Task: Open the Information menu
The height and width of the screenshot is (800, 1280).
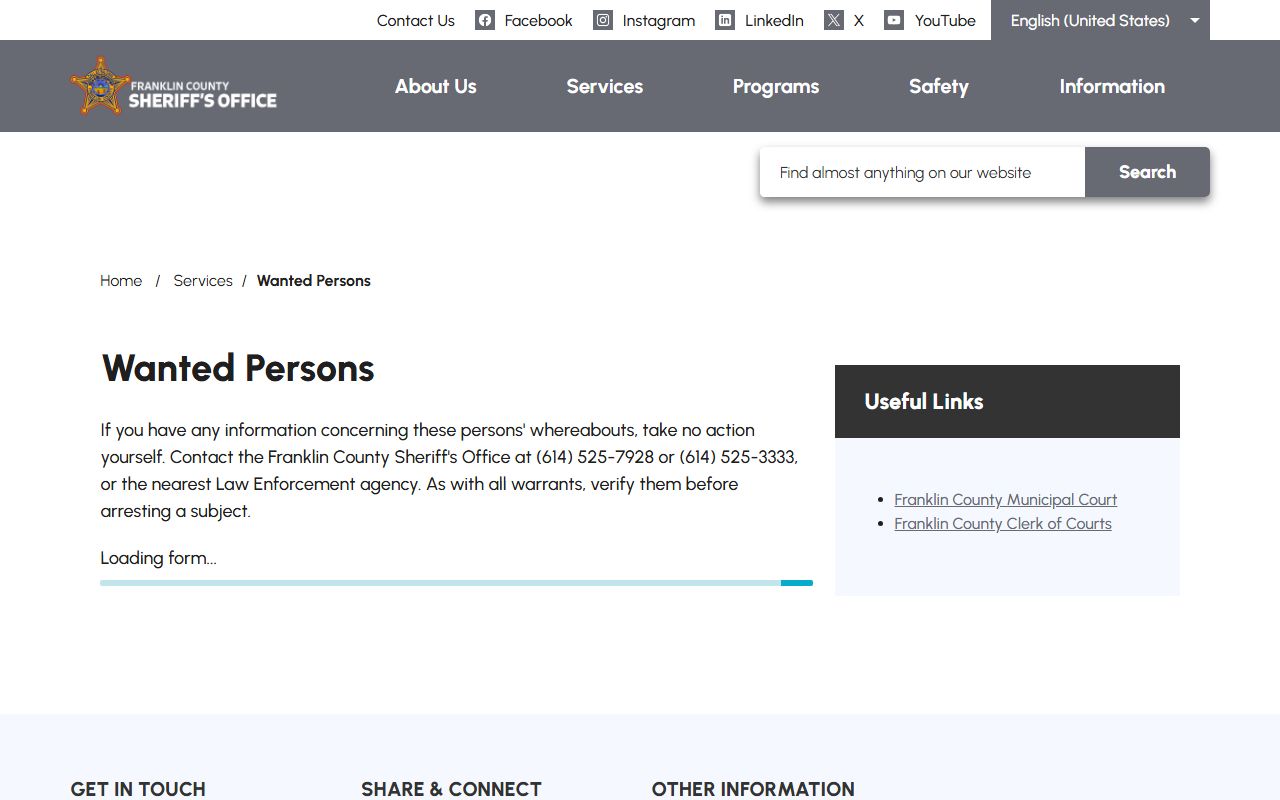Action: click(1112, 86)
